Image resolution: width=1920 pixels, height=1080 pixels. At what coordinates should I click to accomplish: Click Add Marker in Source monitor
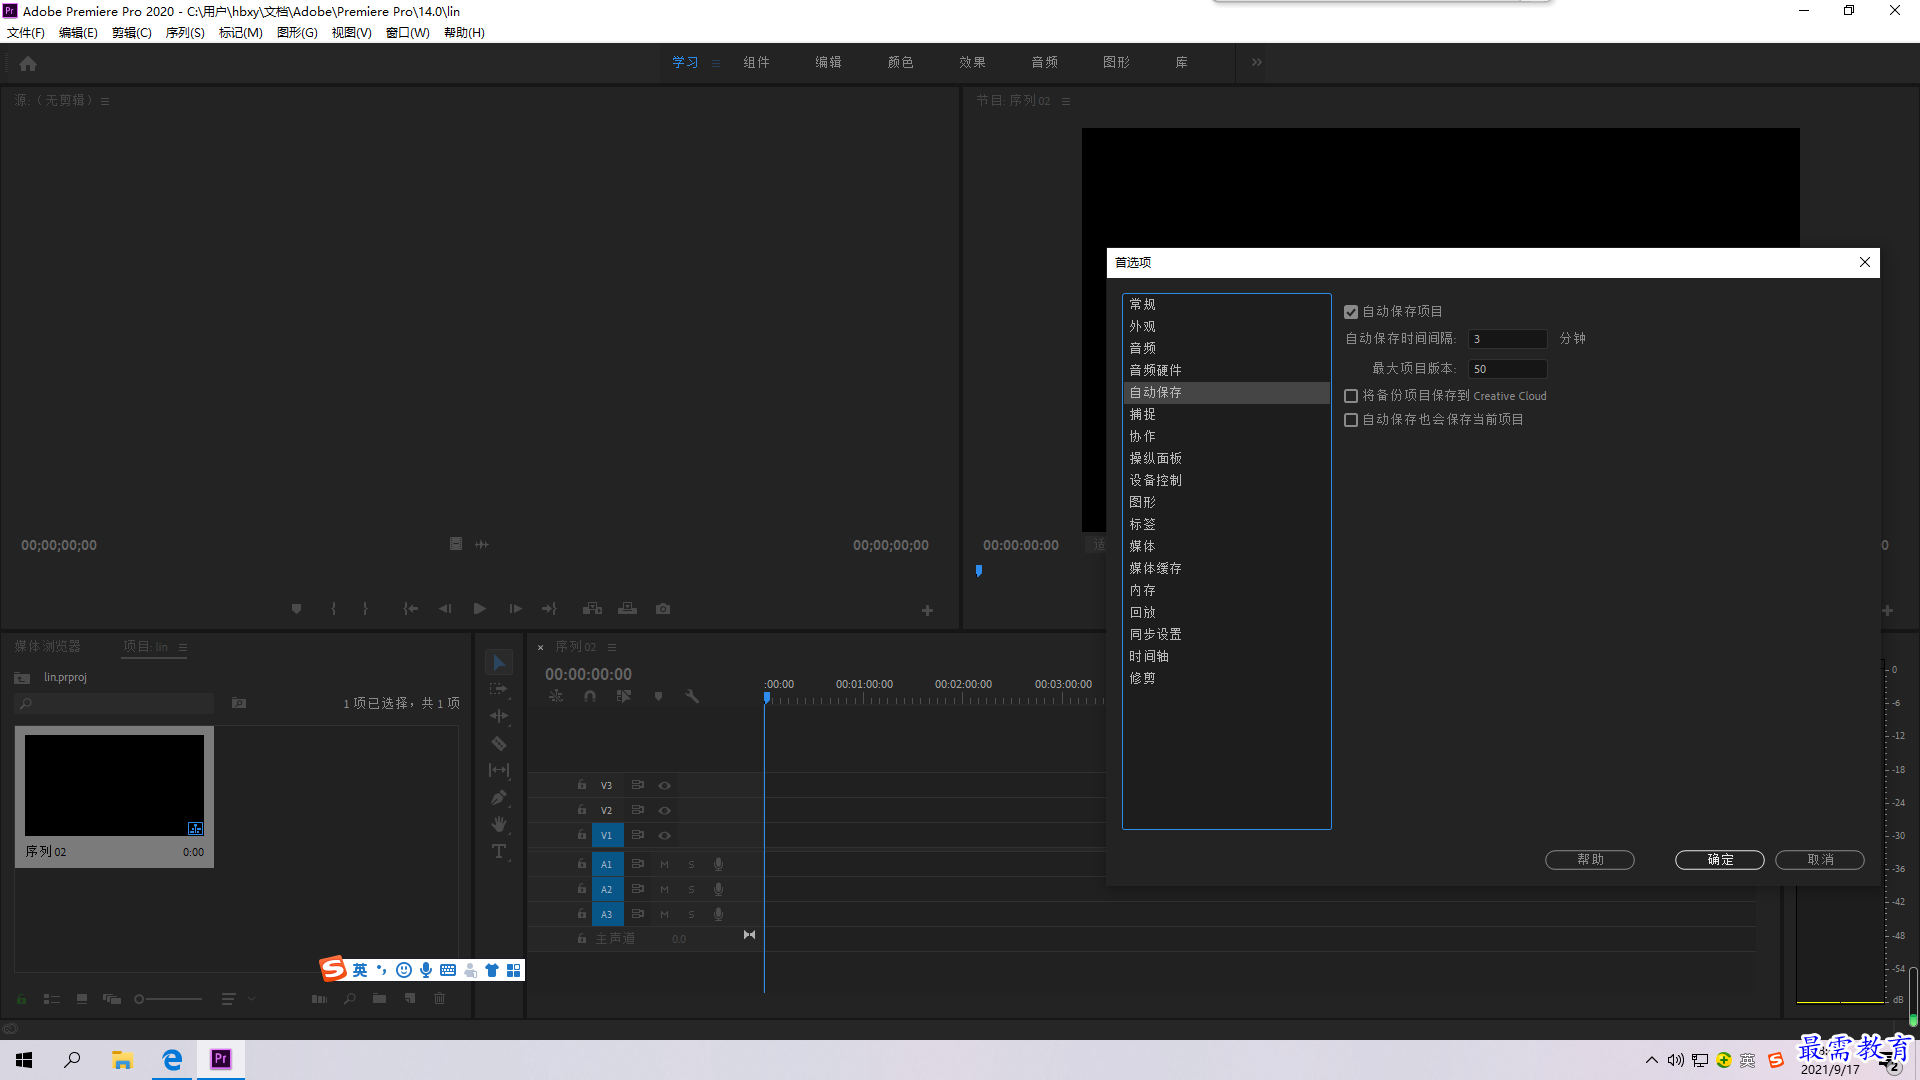click(296, 608)
